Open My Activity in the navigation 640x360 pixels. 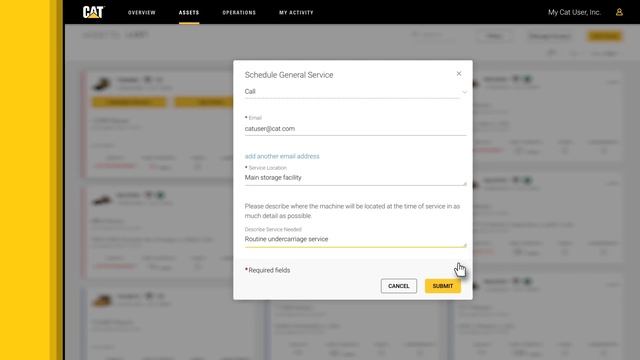point(296,13)
